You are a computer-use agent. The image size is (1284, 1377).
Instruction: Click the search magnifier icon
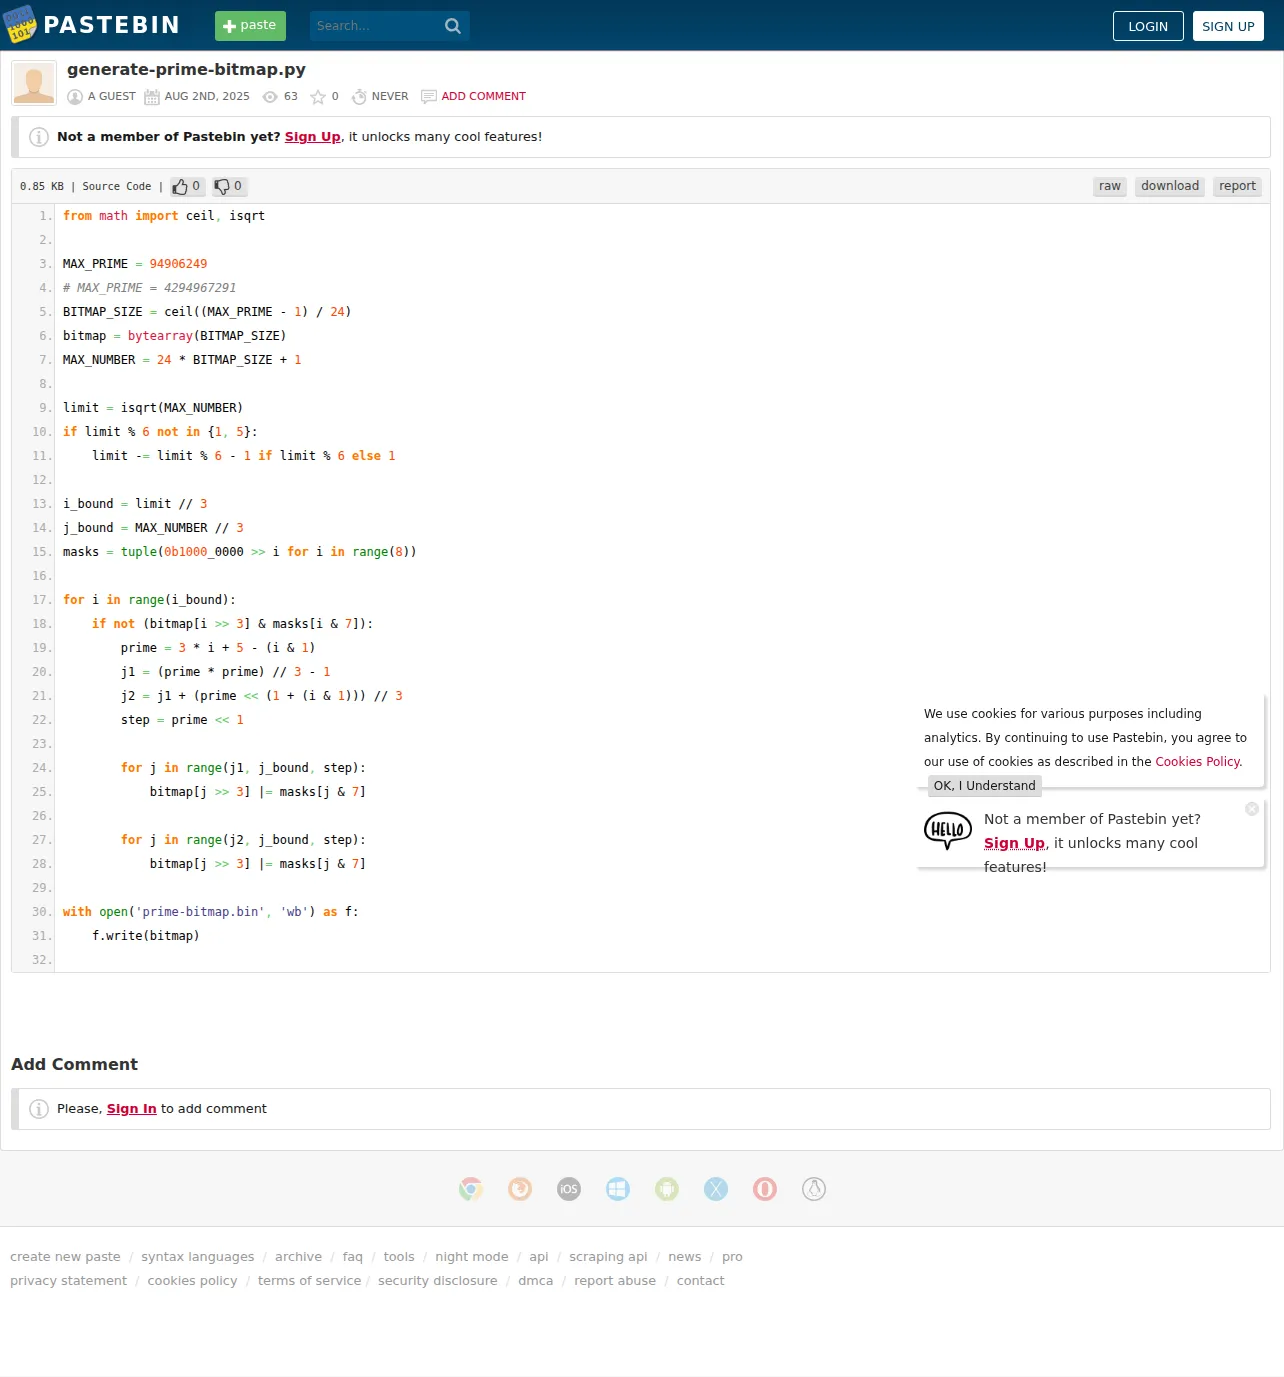tap(453, 26)
